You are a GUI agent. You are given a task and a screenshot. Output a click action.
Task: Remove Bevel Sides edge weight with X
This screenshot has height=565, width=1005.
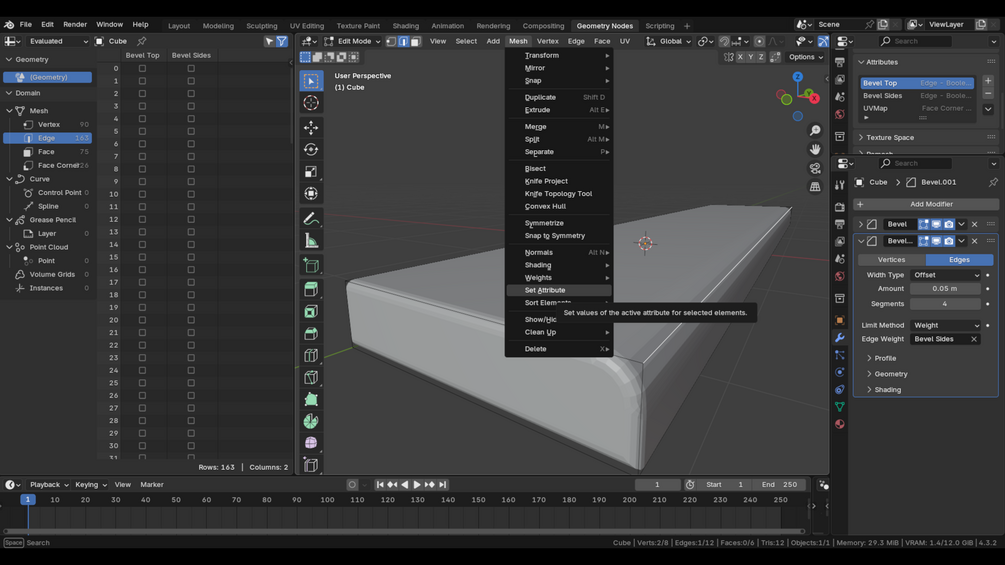pos(974,339)
